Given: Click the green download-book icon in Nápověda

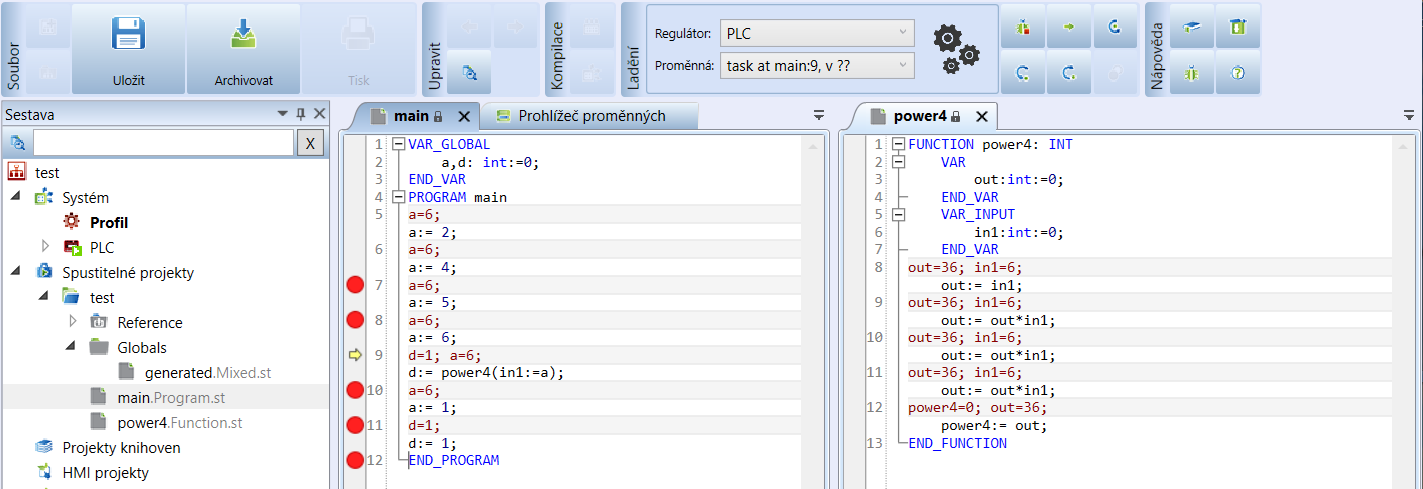Looking at the screenshot, I should [1238, 27].
